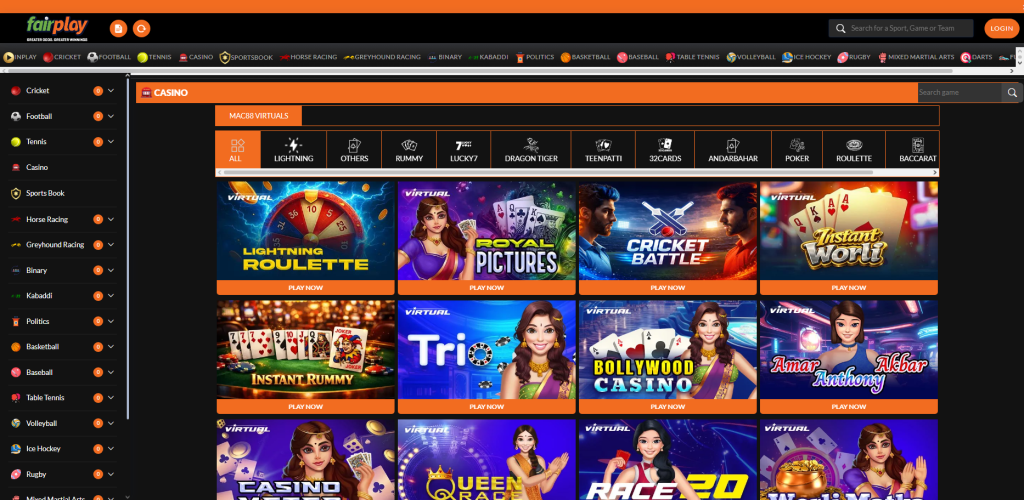Select the ALL games category
1024x500 pixels.
[x=238, y=150]
